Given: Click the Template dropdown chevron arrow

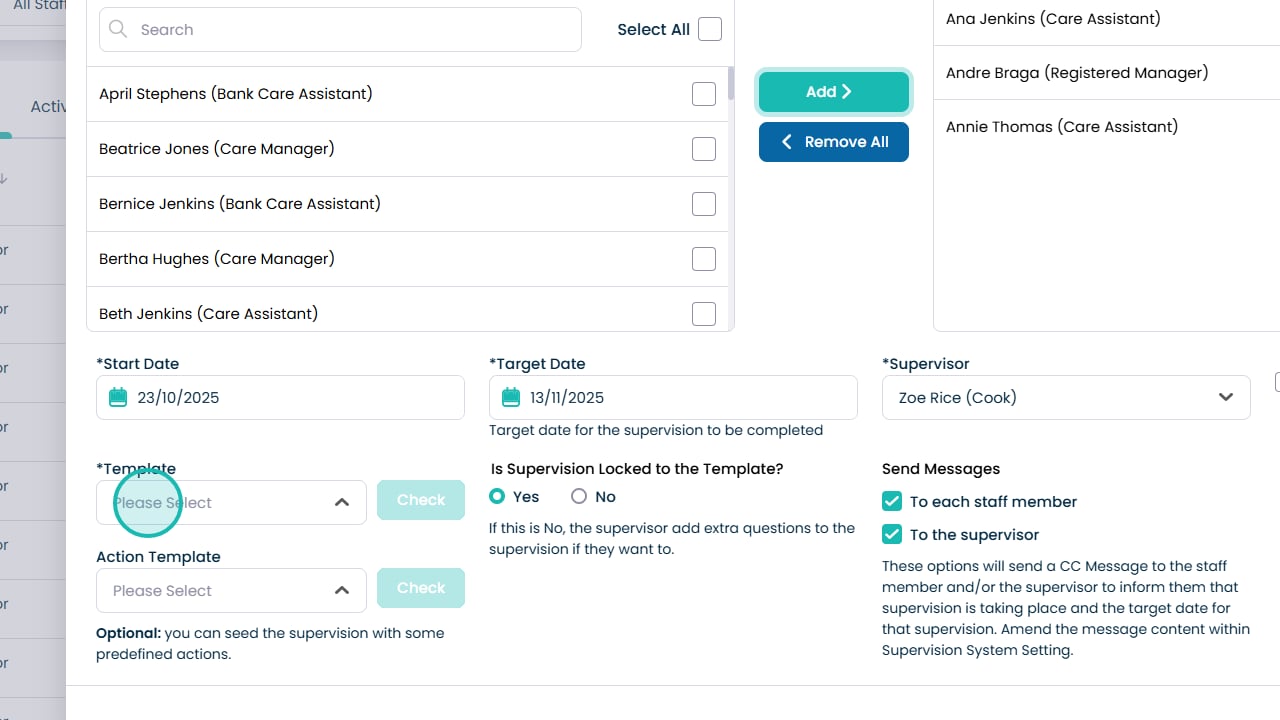Looking at the screenshot, I should coord(342,502).
